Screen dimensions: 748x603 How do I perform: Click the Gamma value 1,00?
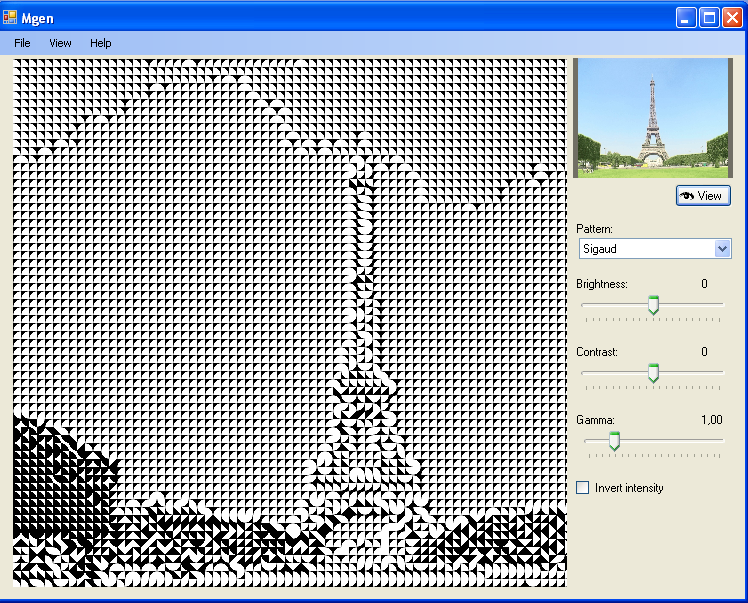[712, 420]
